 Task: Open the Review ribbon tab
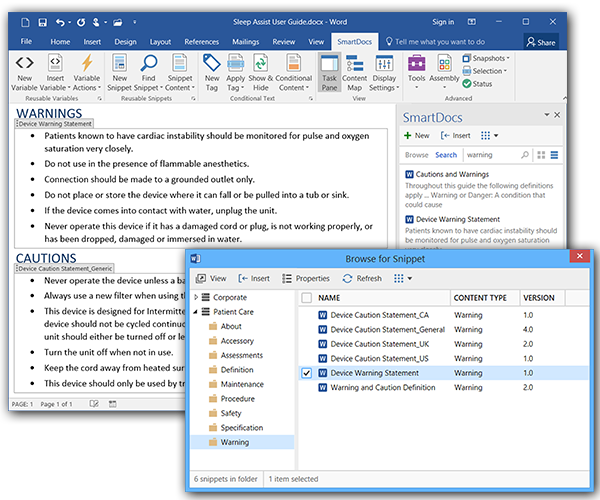click(284, 42)
